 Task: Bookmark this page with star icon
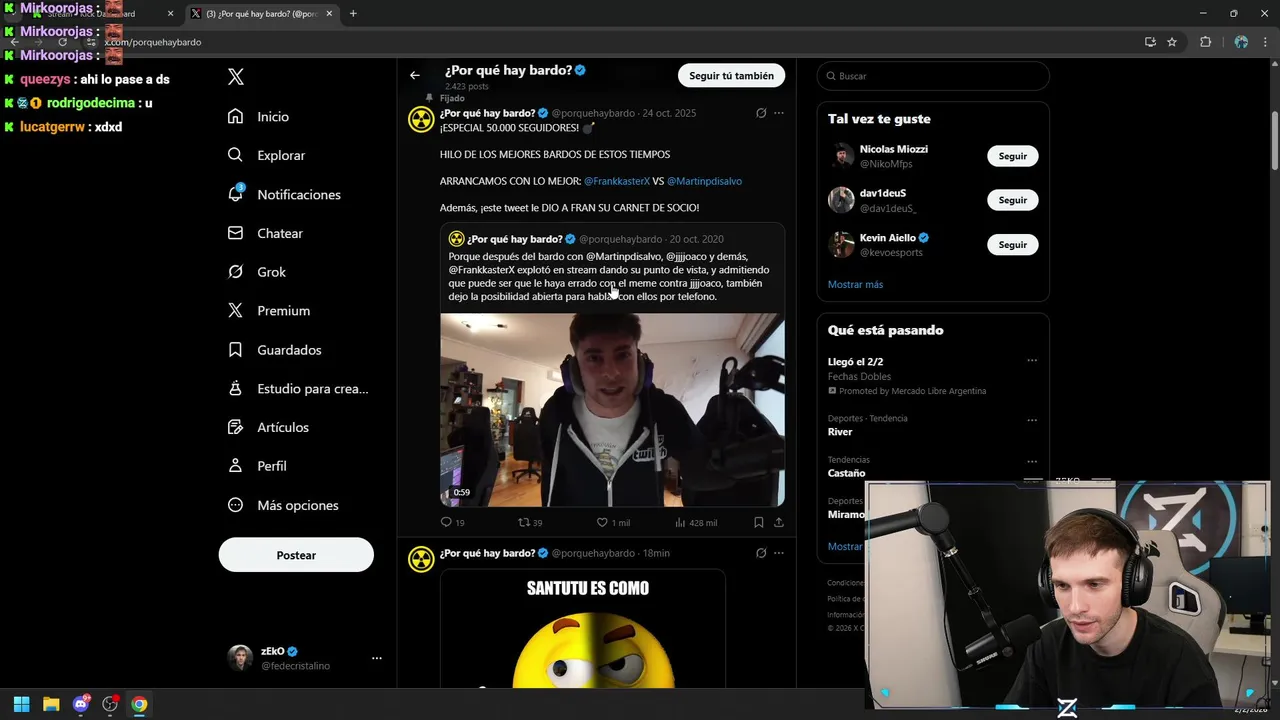pyautogui.click(x=1172, y=42)
